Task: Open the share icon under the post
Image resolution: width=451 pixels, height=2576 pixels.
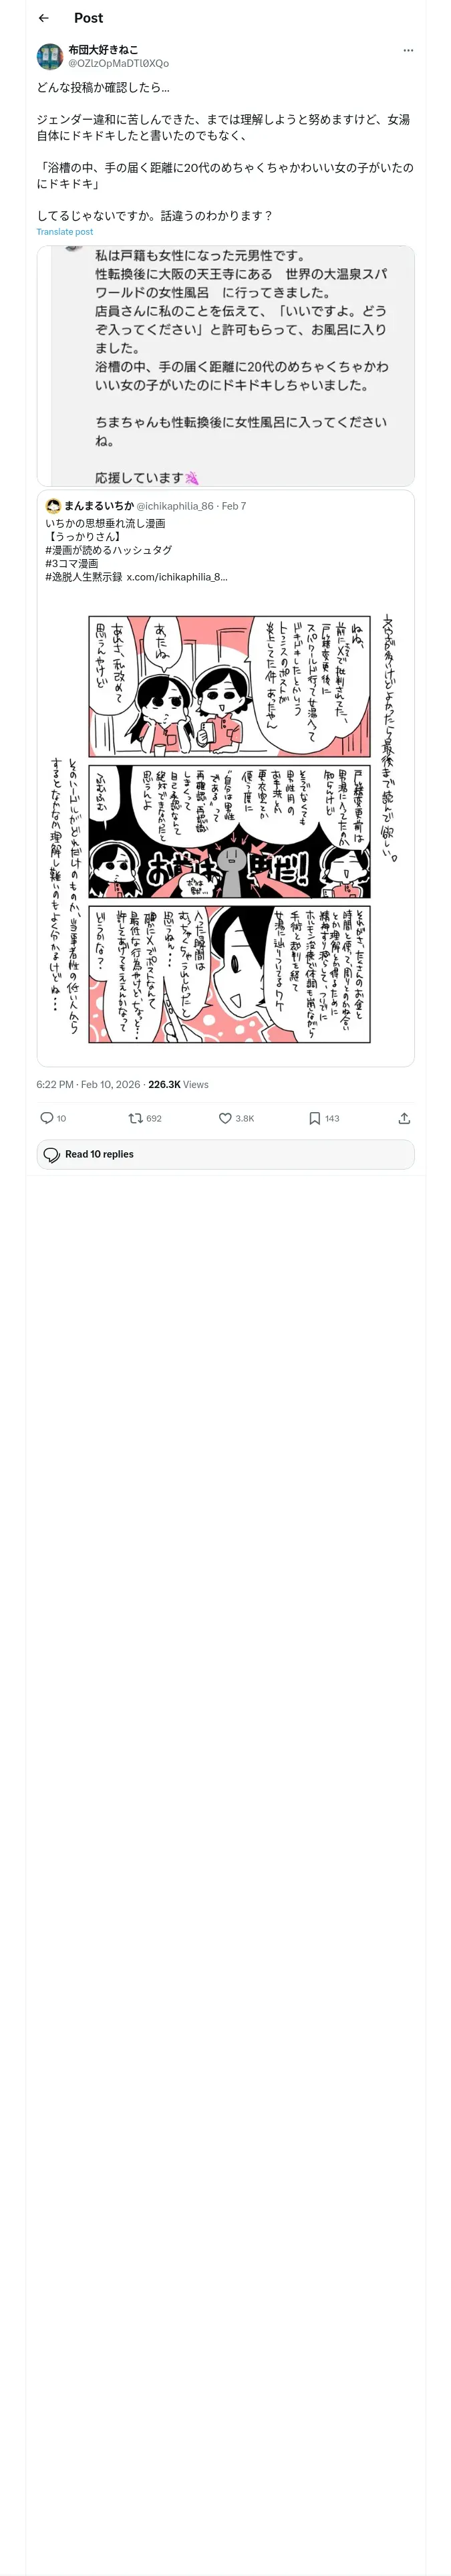Action: point(404,1118)
